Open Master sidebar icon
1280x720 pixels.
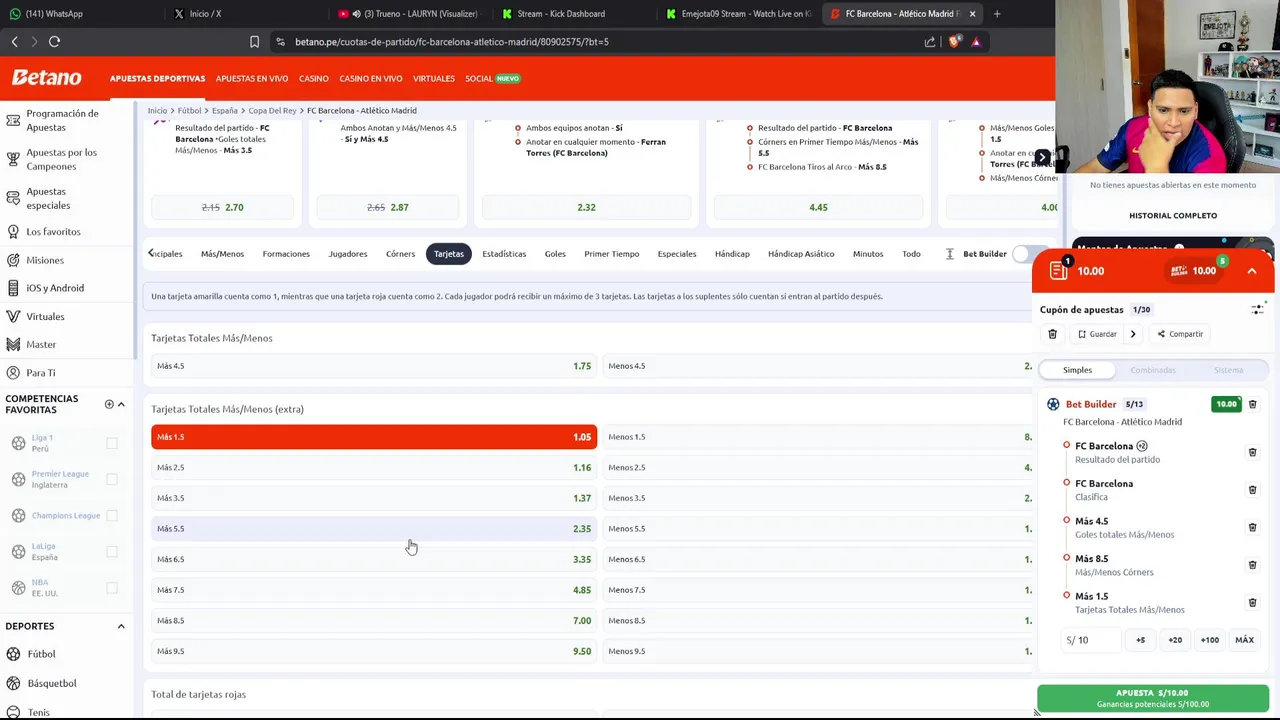click(x=13, y=344)
